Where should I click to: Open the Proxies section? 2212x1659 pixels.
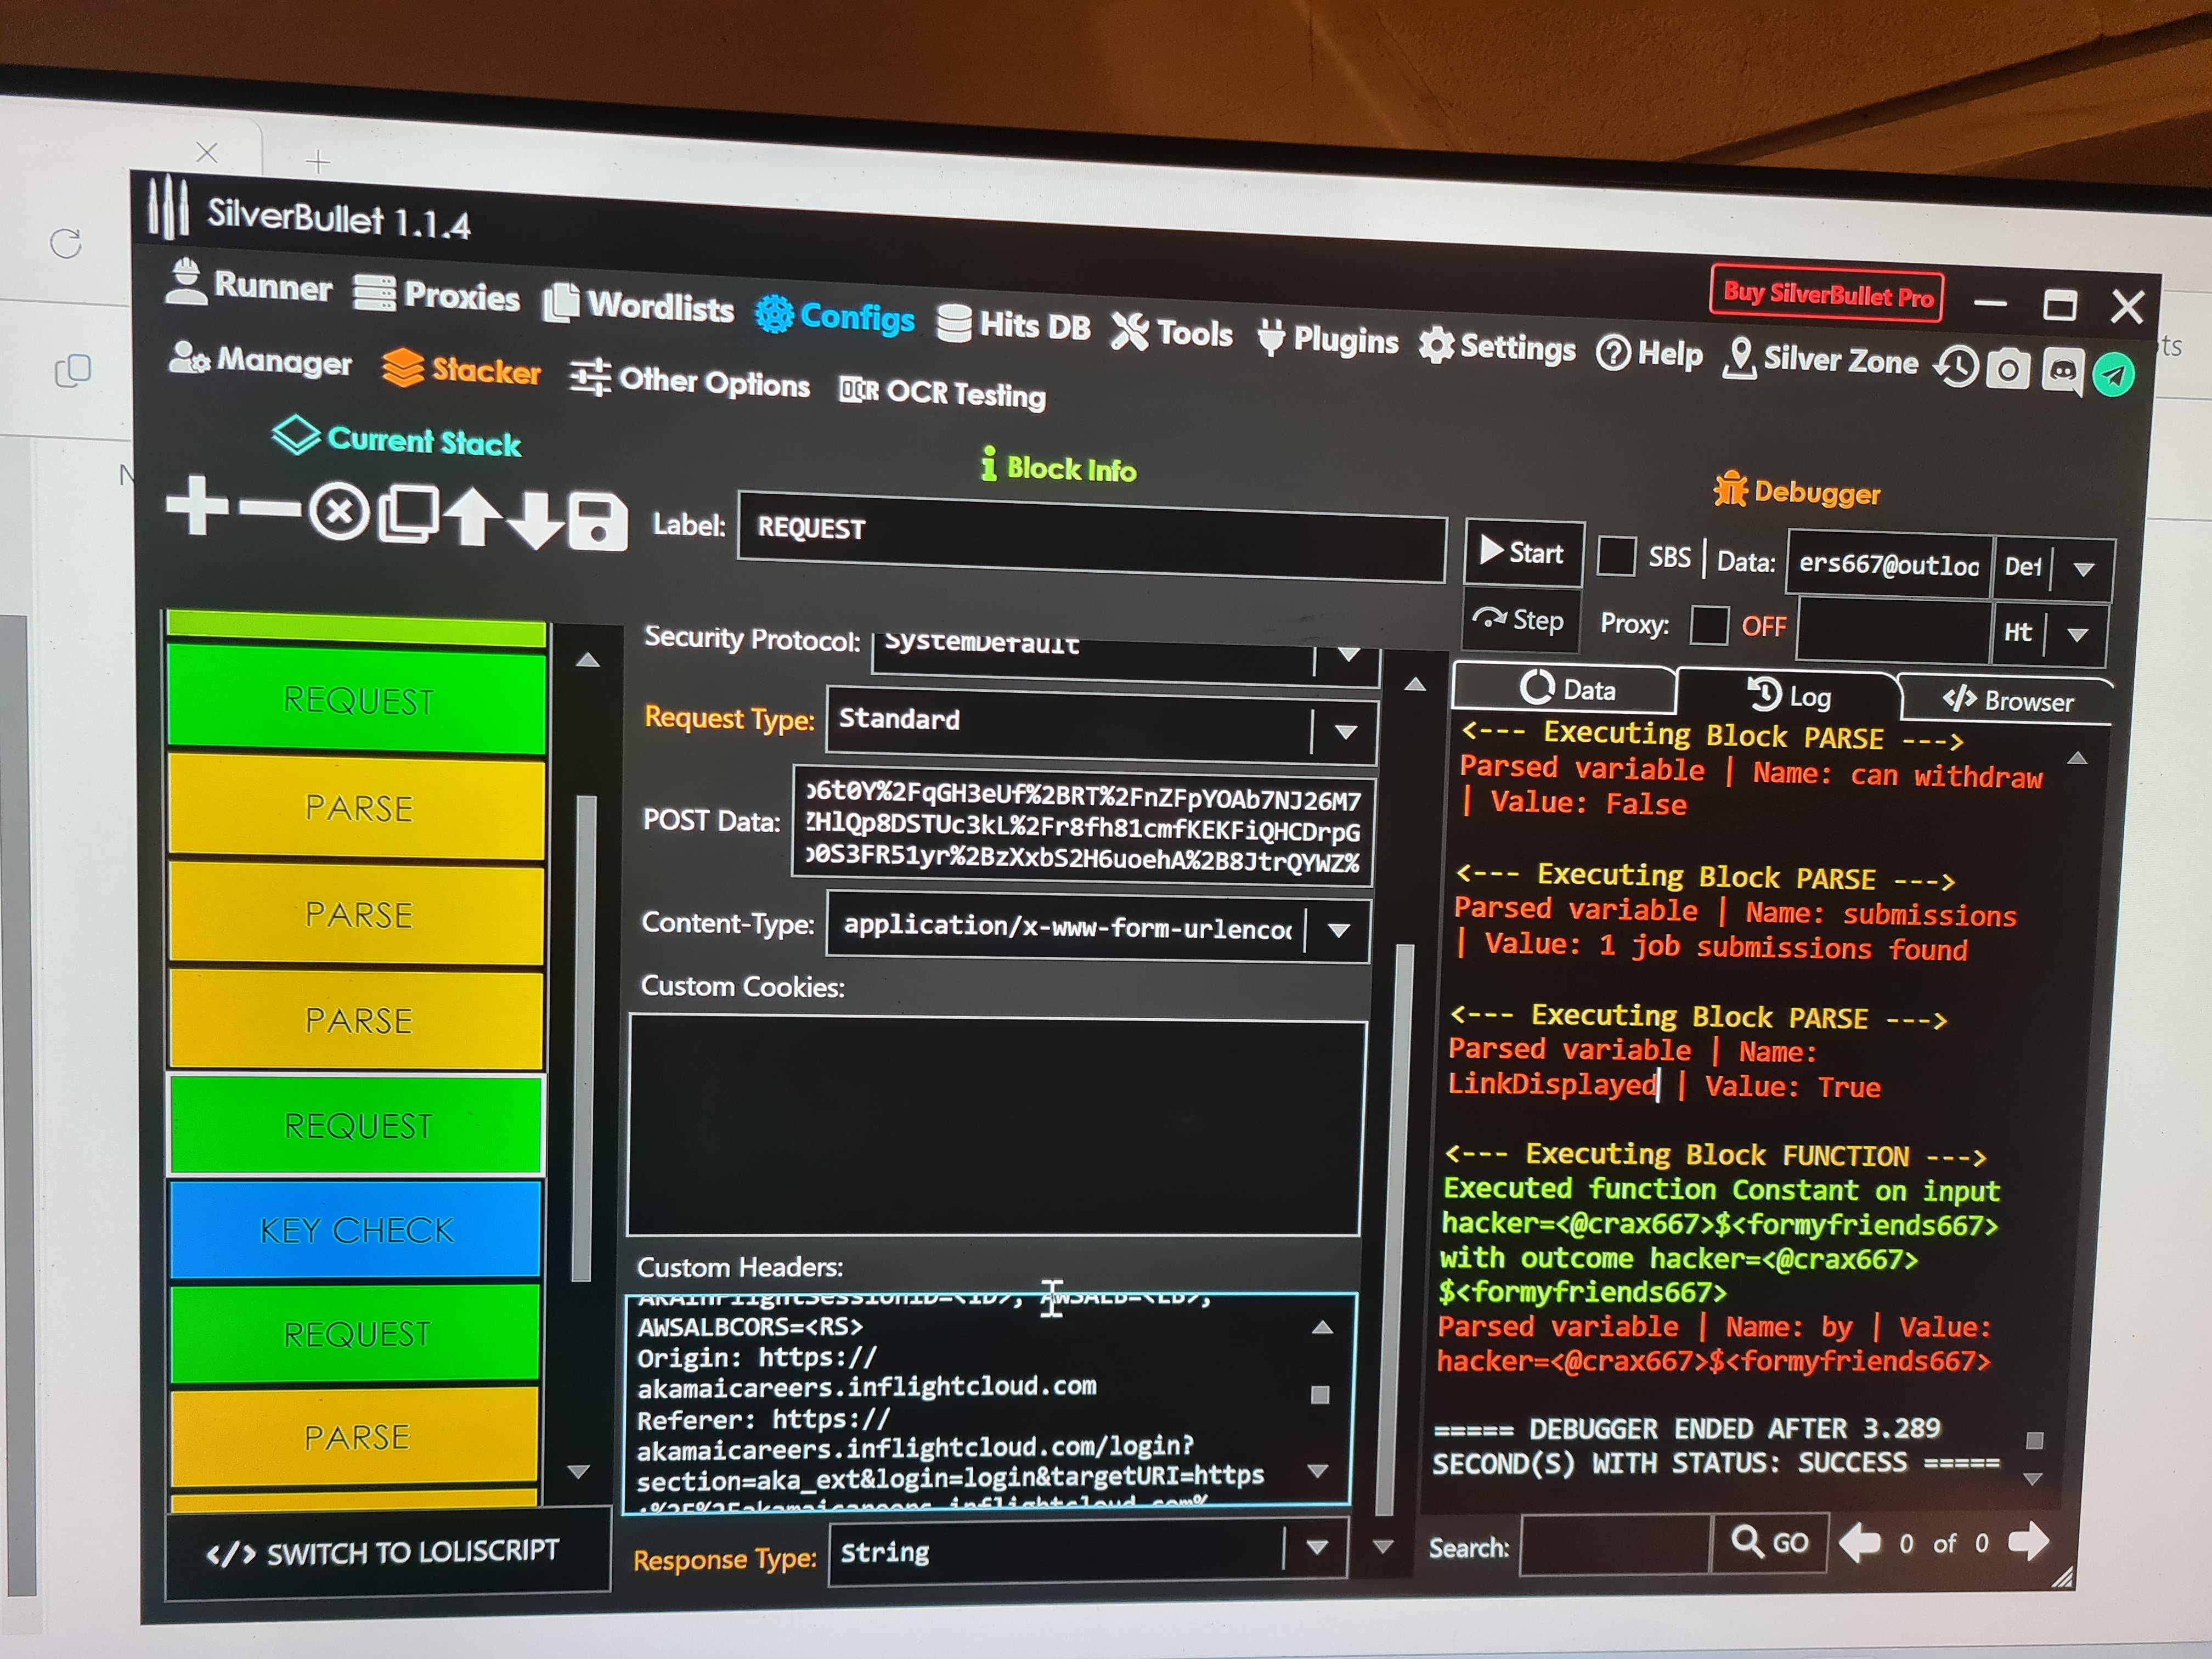[x=437, y=295]
